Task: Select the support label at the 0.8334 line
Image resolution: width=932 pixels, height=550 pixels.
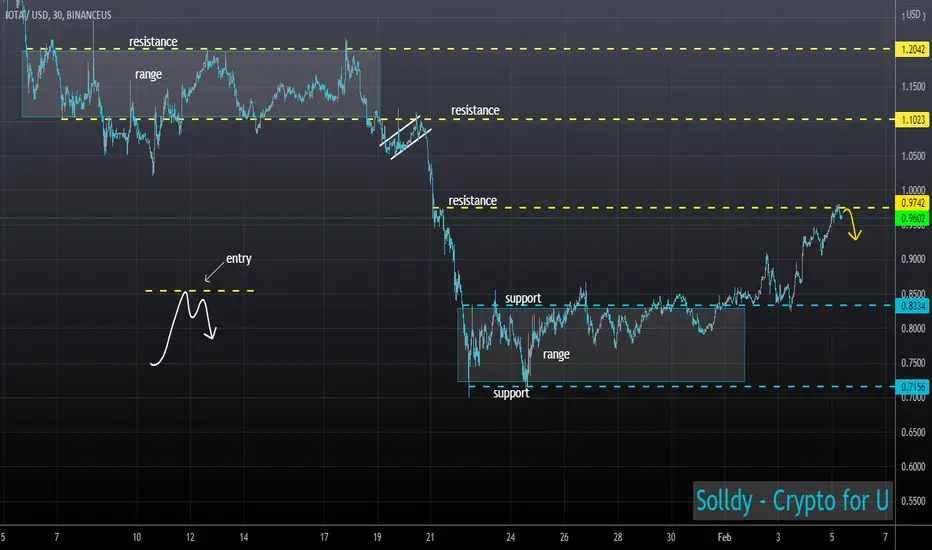Action: point(523,298)
